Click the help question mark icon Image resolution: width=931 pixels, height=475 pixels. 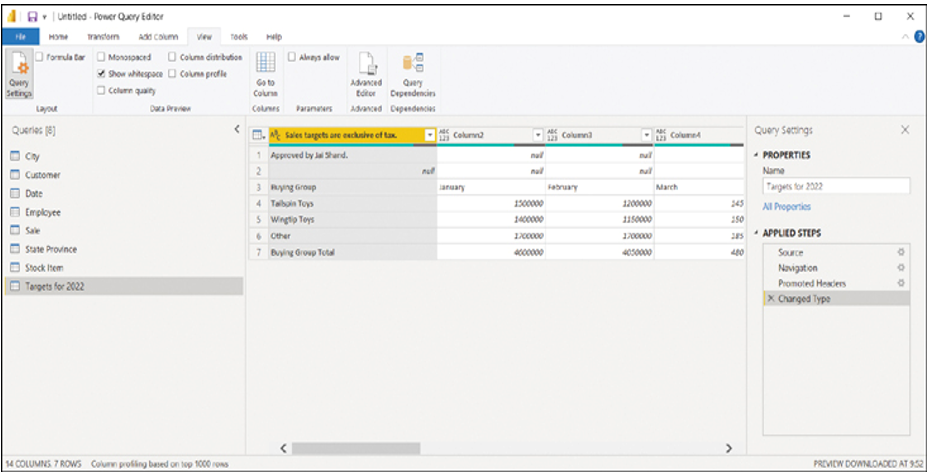click(920, 37)
